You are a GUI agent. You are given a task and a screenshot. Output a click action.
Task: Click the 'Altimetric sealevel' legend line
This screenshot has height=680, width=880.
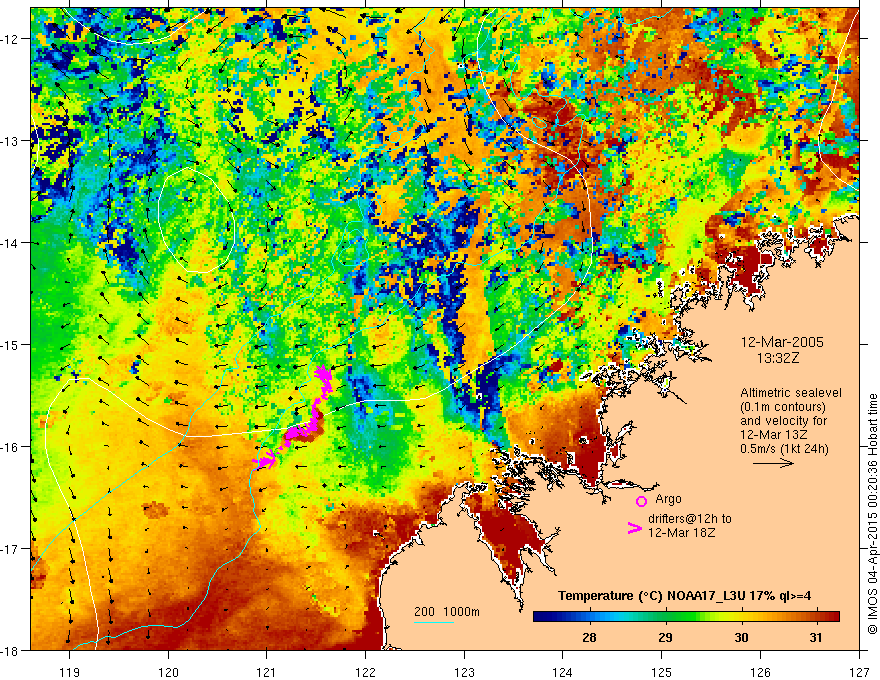(791, 393)
